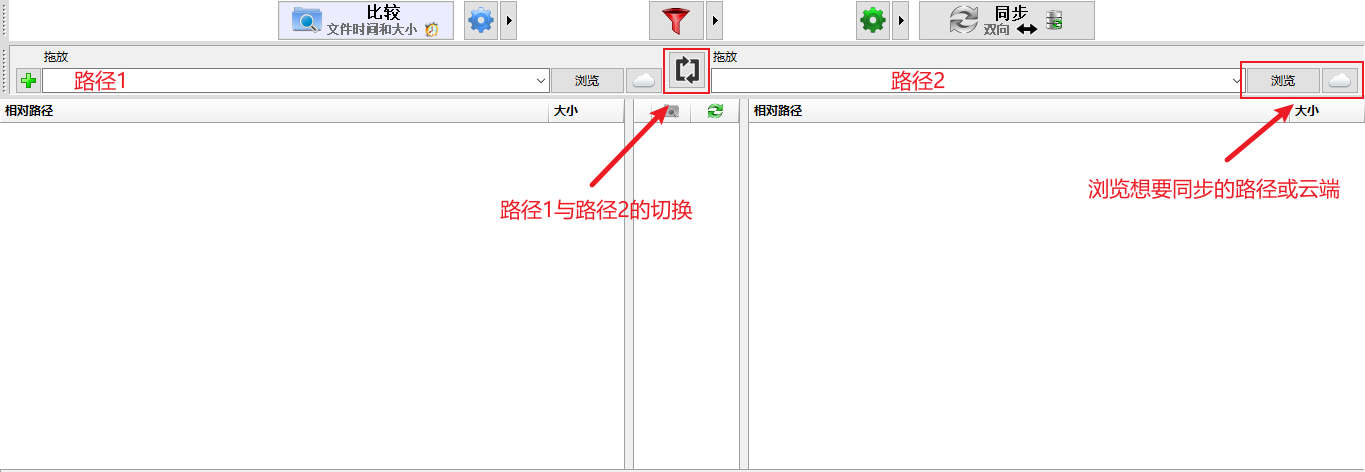
Task: Browse for the right folder with 浏览
Action: (x=1283, y=81)
